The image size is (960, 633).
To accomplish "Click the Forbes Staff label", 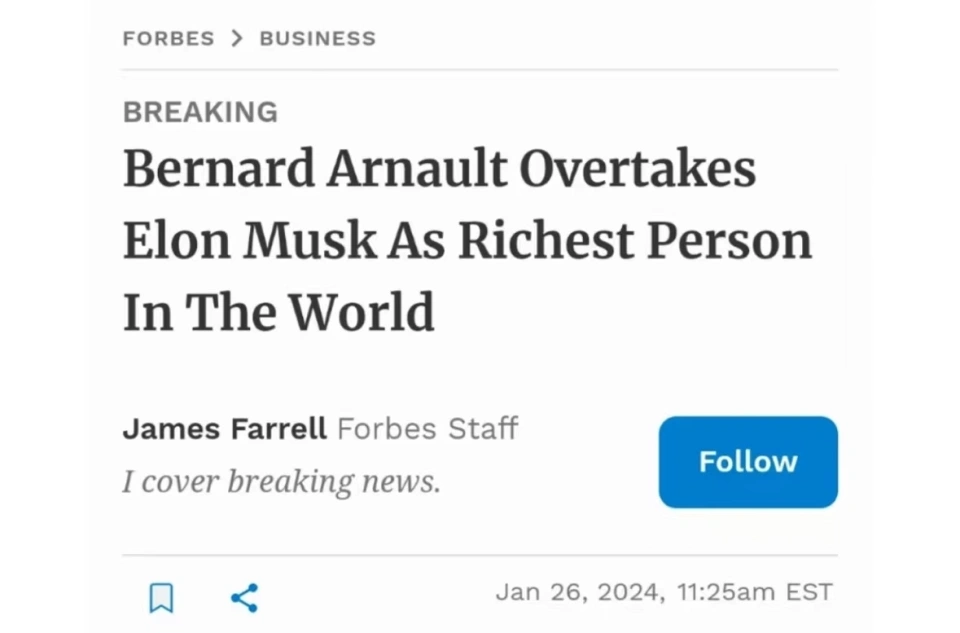I will pyautogui.click(x=427, y=429).
